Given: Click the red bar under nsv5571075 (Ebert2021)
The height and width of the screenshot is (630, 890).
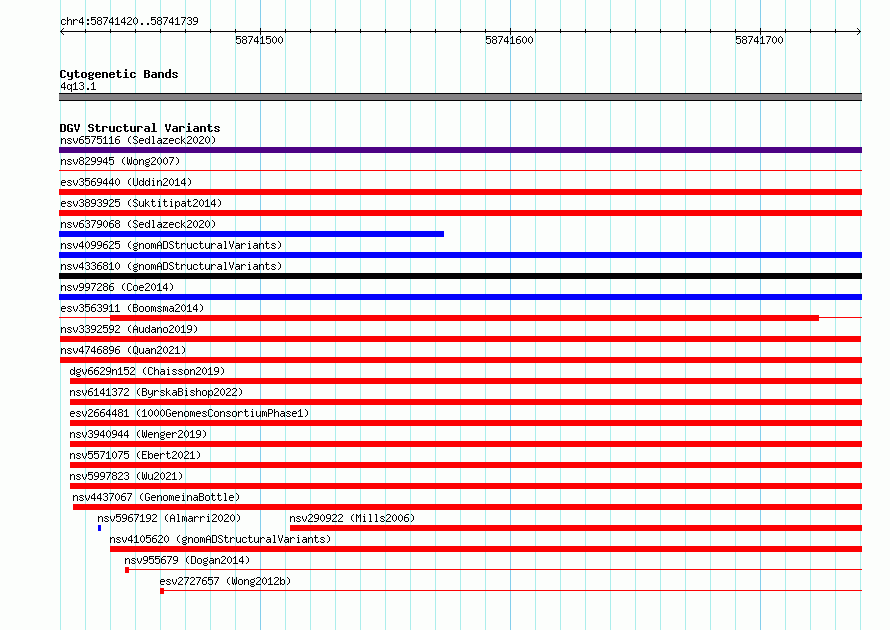Looking at the screenshot, I should [x=466, y=465].
